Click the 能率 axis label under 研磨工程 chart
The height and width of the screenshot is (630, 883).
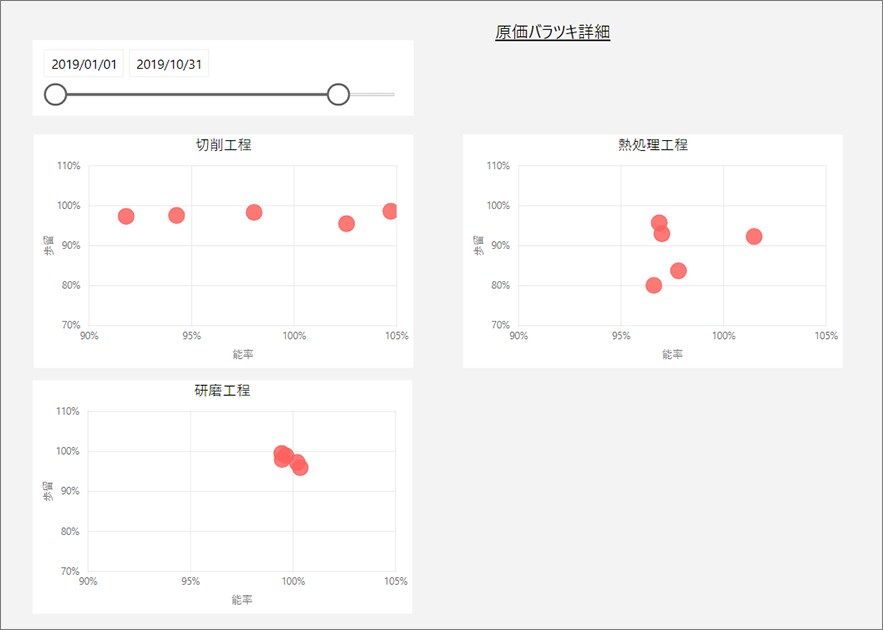(x=242, y=600)
